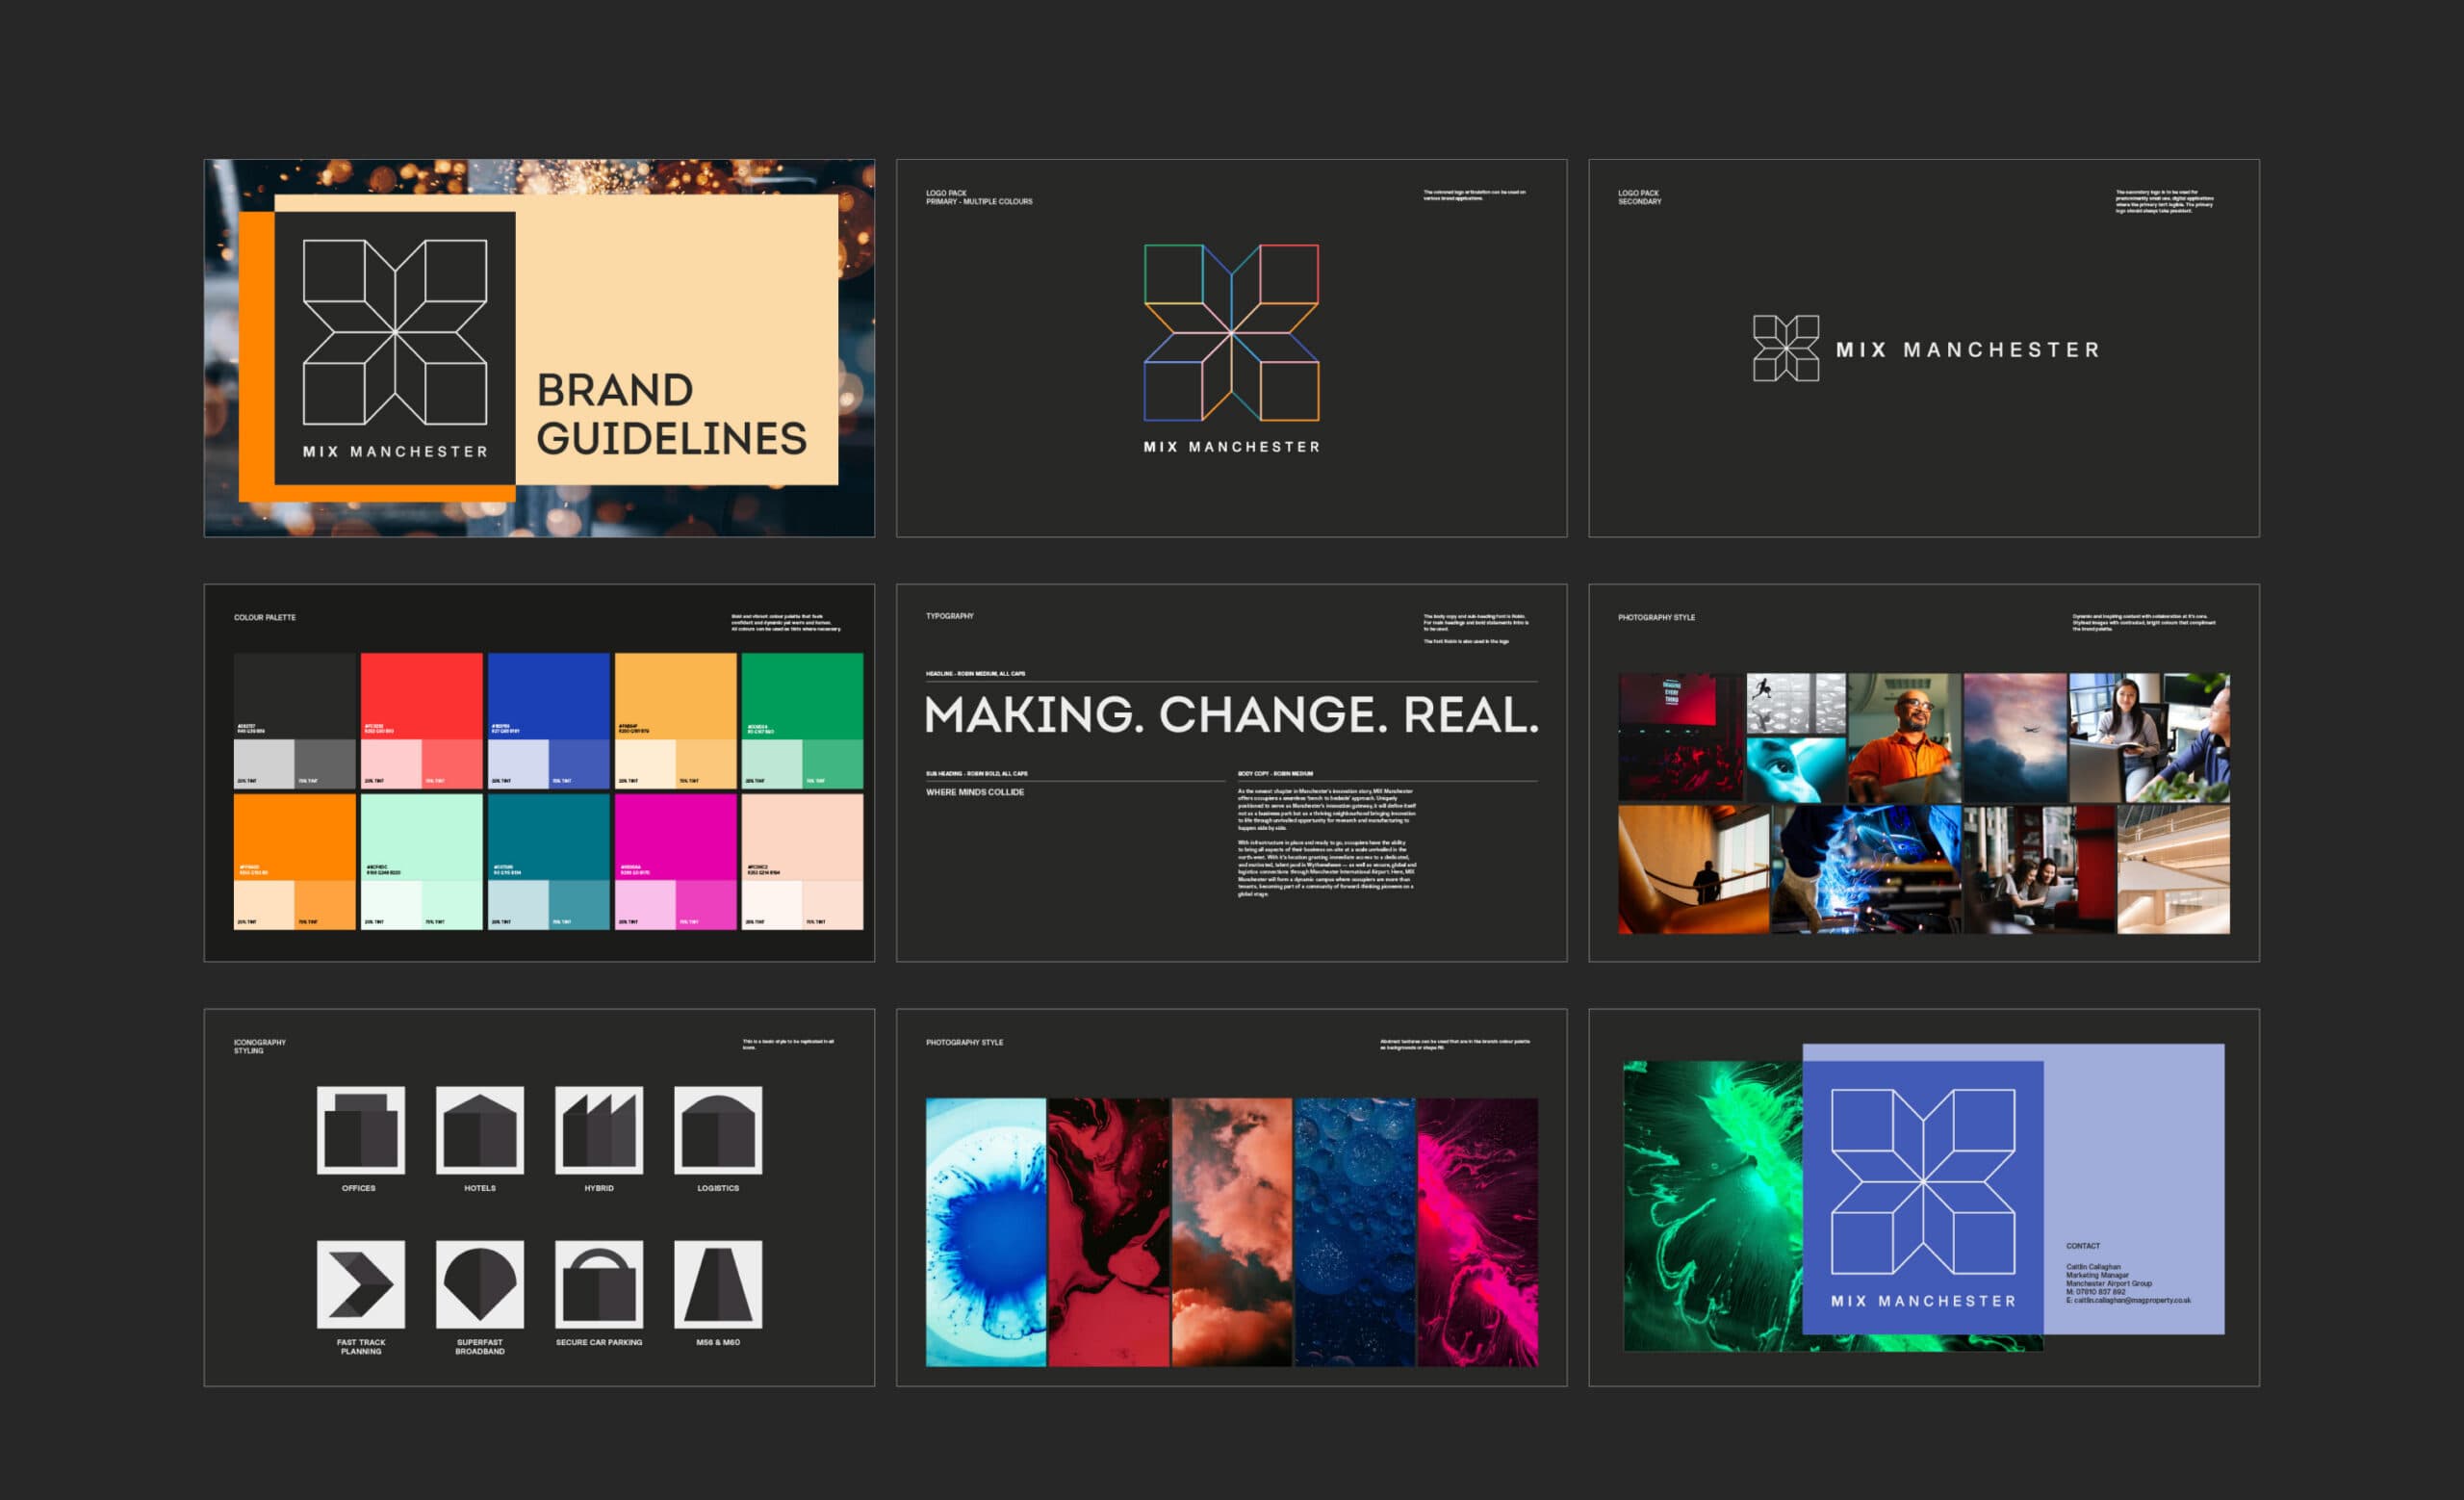Select the magenta colour swatch
Screen dimensions: 2464x1500
pyautogui.click(x=675, y=837)
